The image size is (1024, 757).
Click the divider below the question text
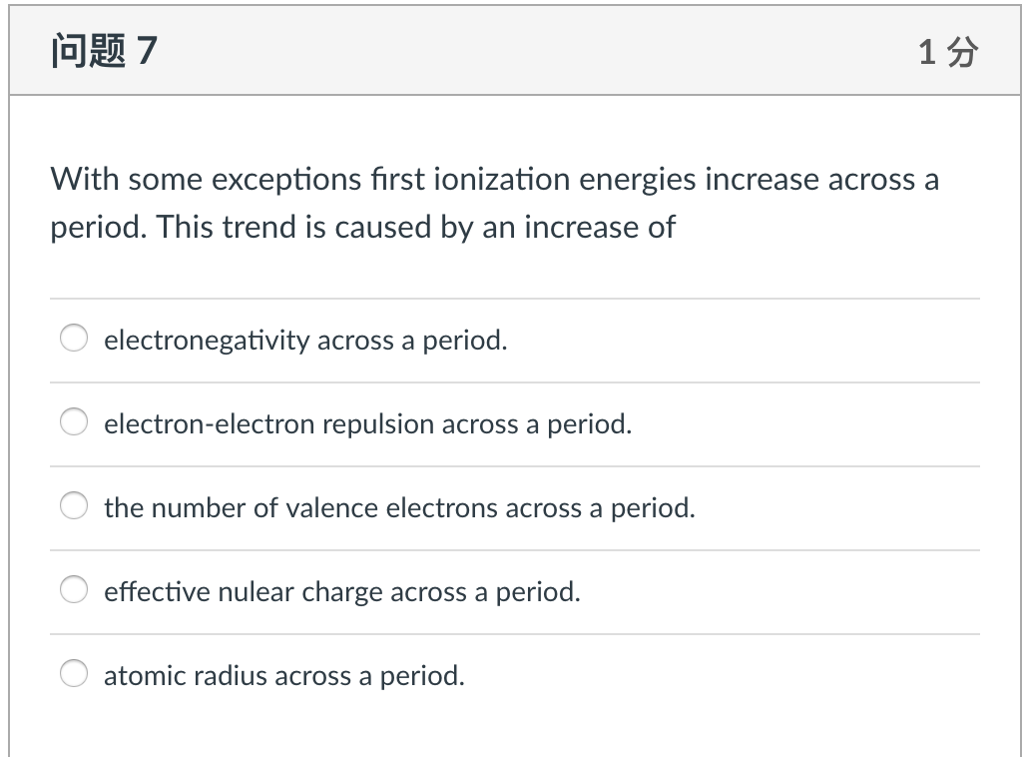point(512,296)
